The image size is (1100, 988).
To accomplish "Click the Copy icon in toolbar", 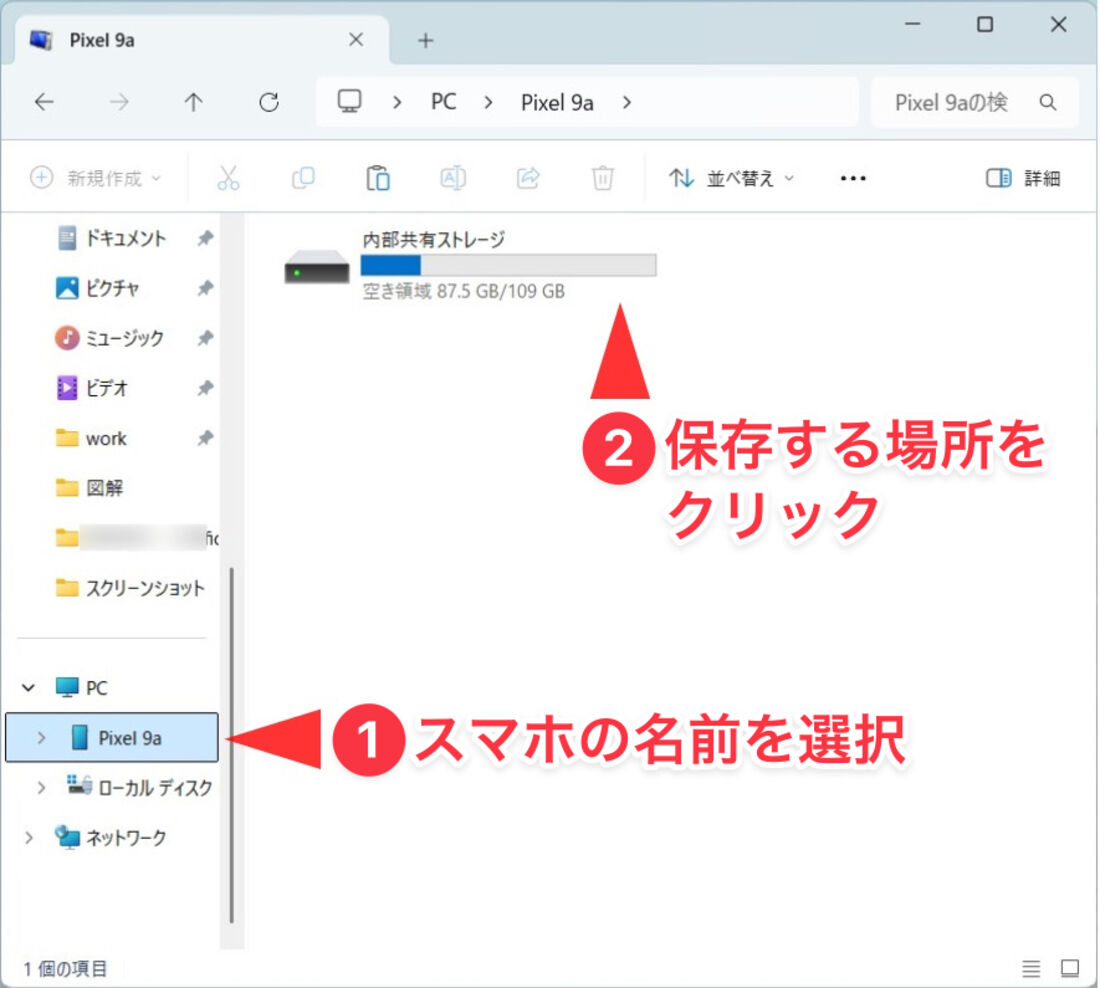I will click(x=303, y=178).
